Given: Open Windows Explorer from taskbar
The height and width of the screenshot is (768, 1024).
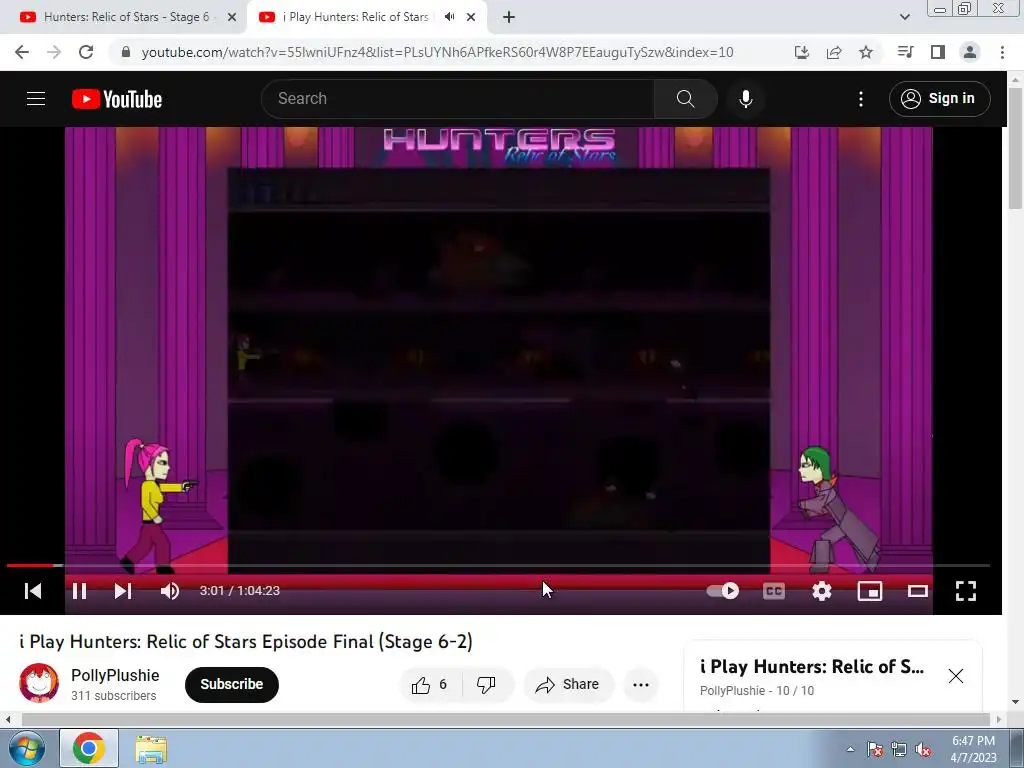Looking at the screenshot, I should pyautogui.click(x=151, y=748).
